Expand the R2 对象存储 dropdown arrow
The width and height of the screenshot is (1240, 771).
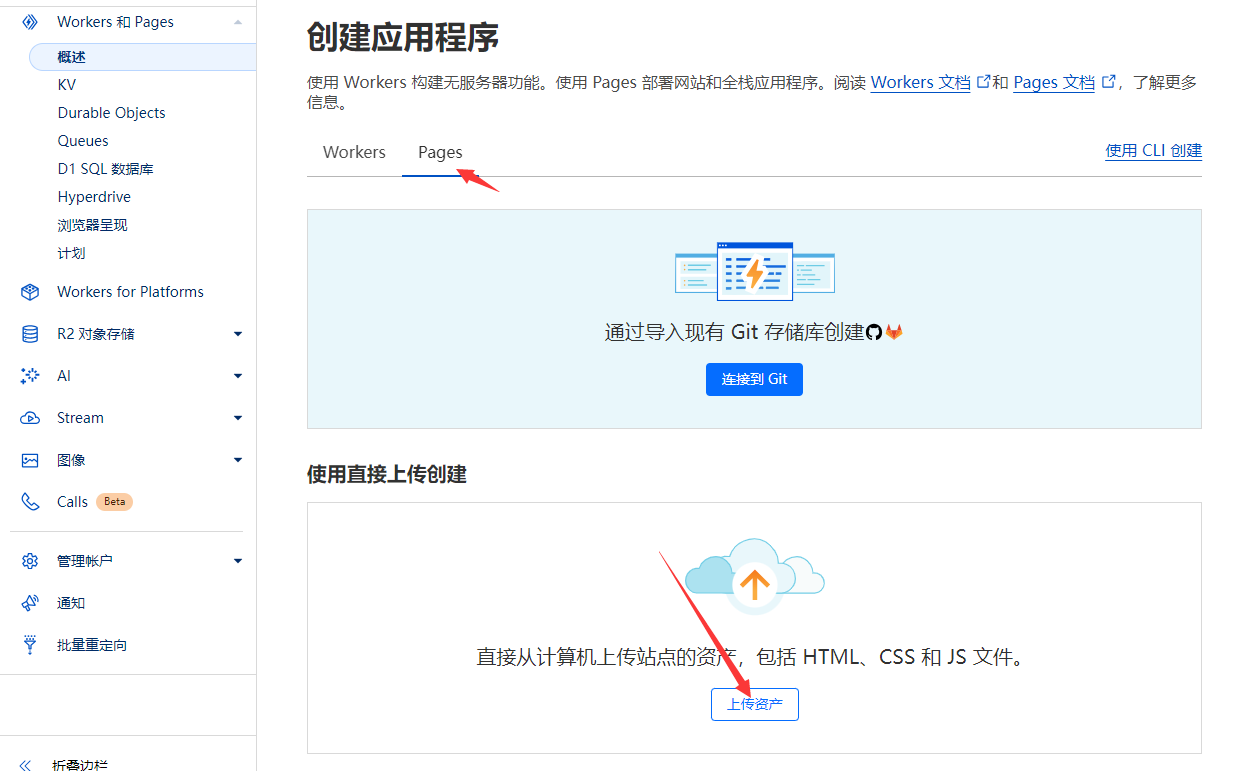[237, 334]
